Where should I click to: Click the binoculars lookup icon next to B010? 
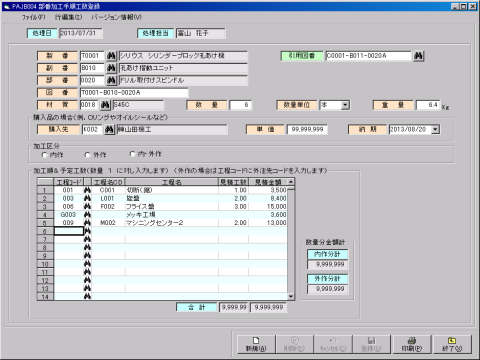[111, 68]
